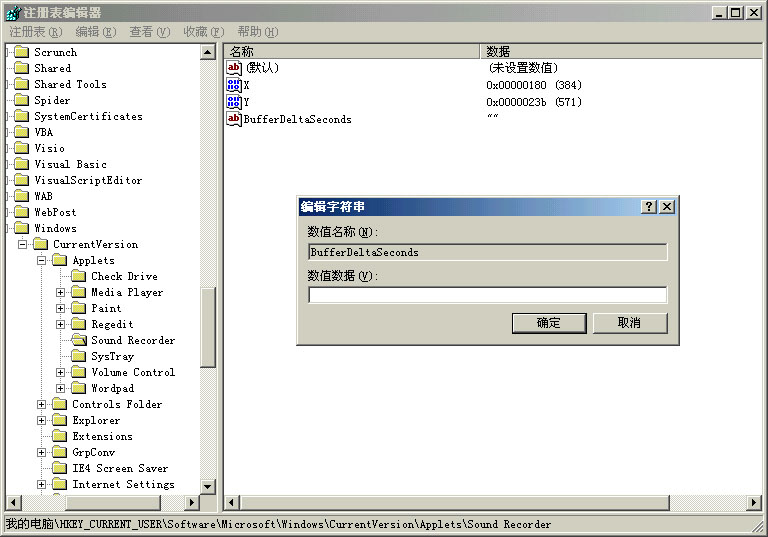Click the 名称 column header
Screen dimensions: 768x537
tap(352, 51)
